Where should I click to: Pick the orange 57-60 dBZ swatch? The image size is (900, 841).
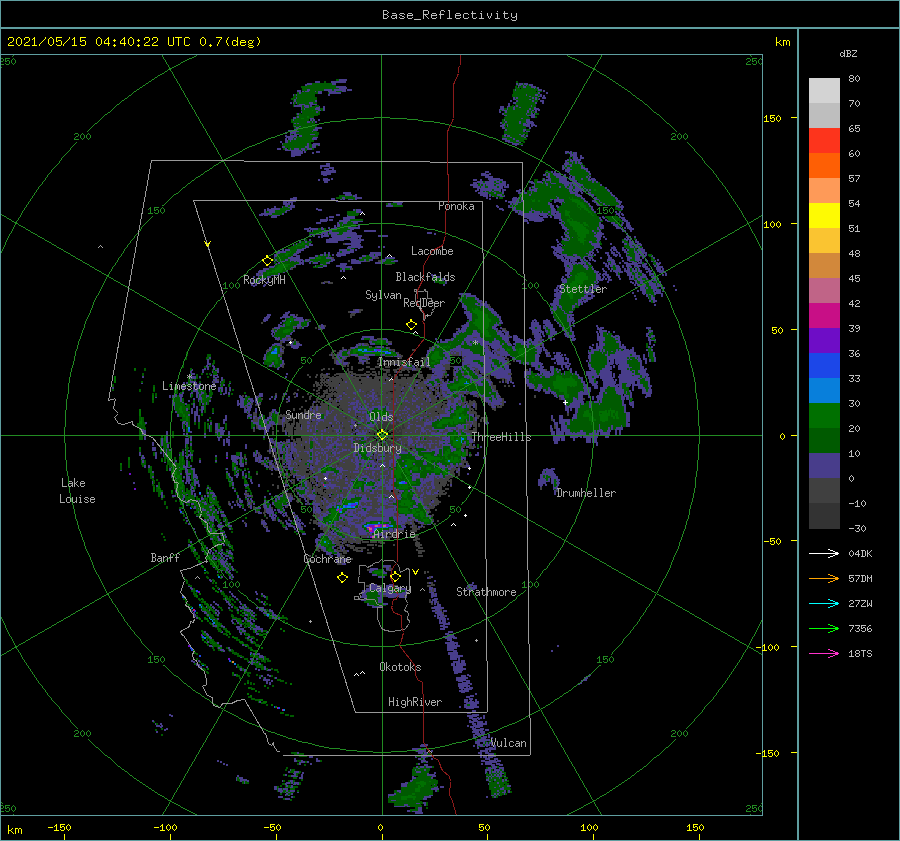point(824,166)
